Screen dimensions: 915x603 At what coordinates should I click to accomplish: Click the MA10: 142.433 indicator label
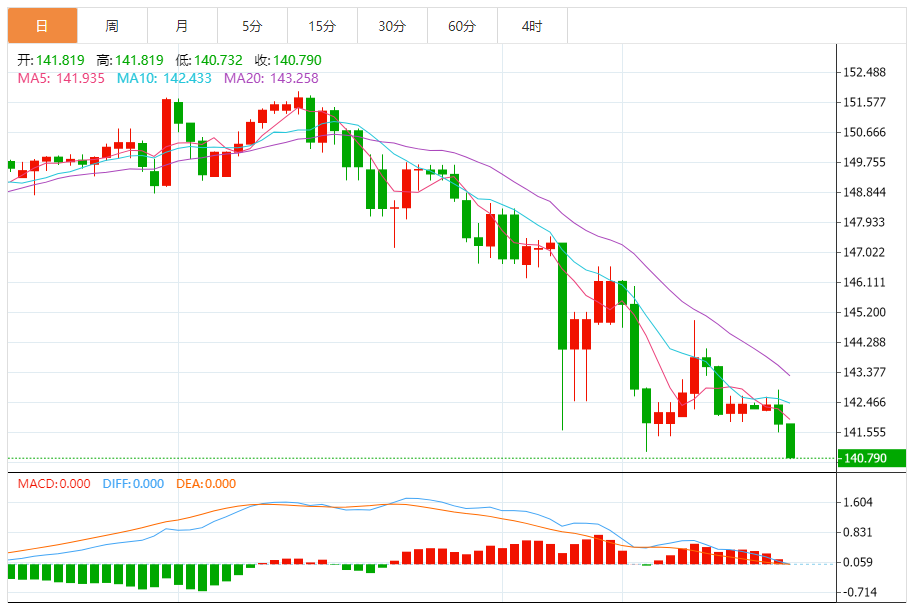164,78
